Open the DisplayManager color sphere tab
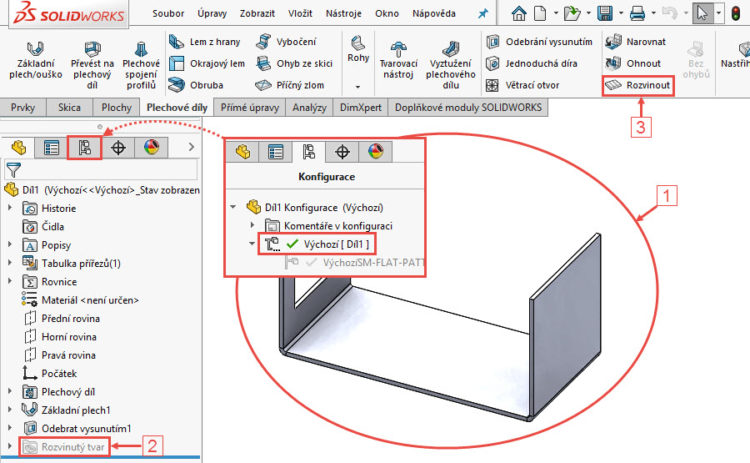Image resolution: width=750 pixels, height=463 pixels. click(x=151, y=148)
